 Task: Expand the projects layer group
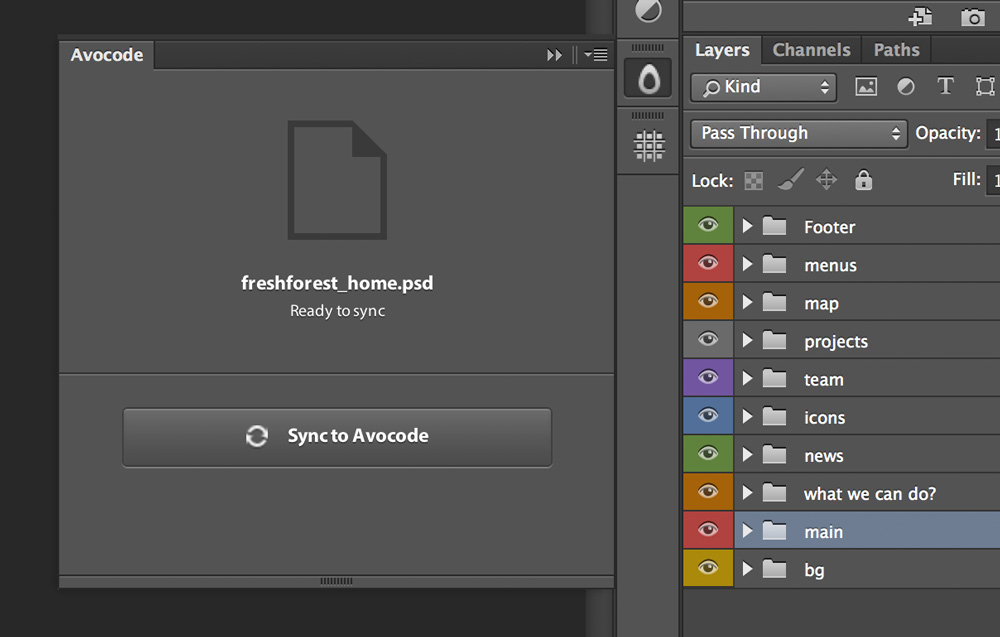747,340
